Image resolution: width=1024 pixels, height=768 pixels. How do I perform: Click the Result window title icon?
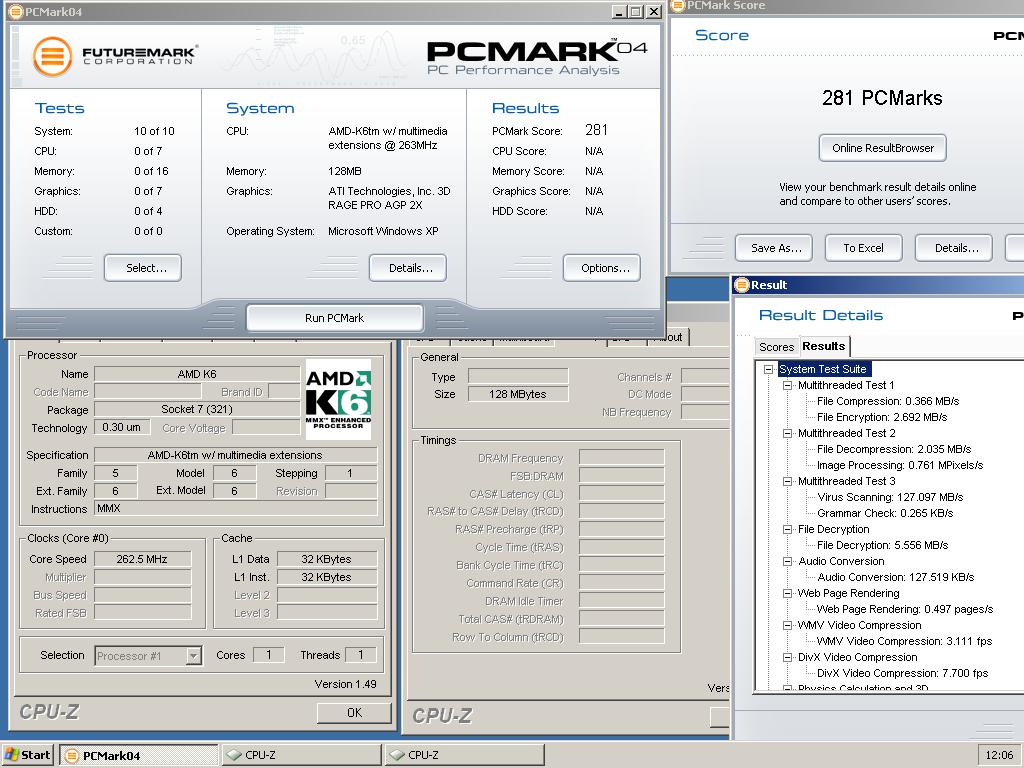click(742, 285)
